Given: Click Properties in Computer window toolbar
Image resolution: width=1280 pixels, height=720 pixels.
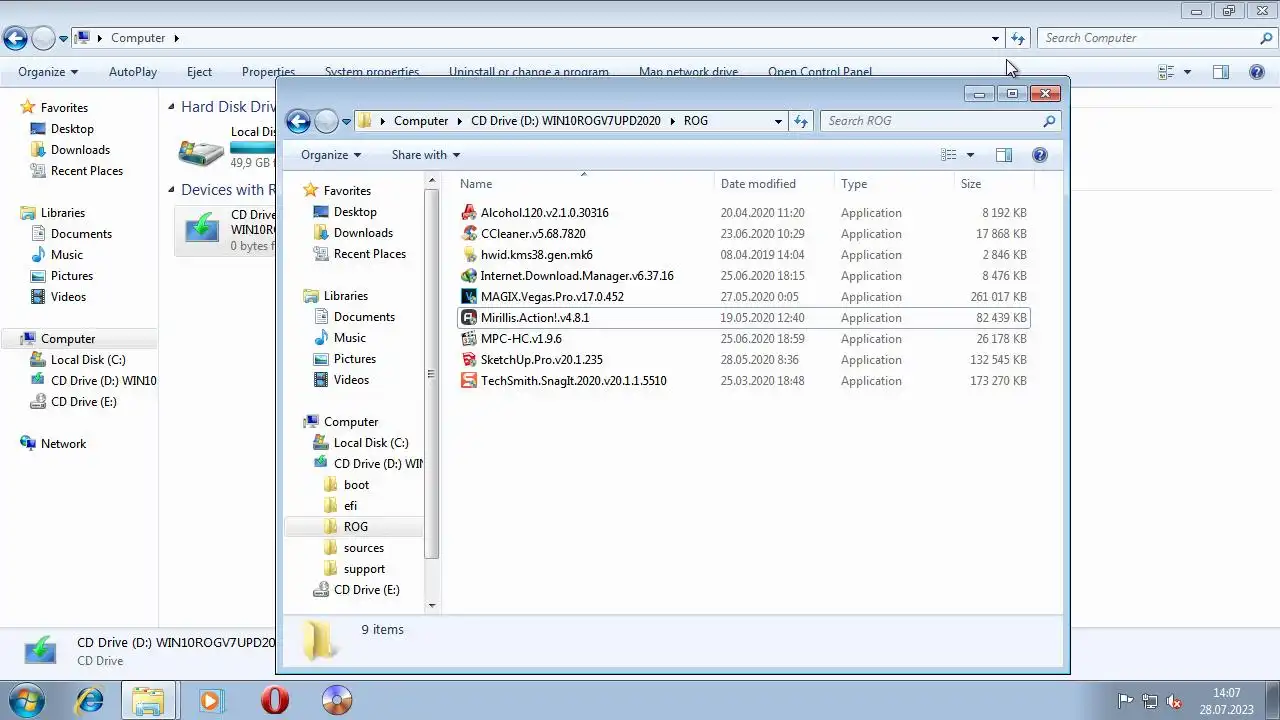Looking at the screenshot, I should click(268, 72).
